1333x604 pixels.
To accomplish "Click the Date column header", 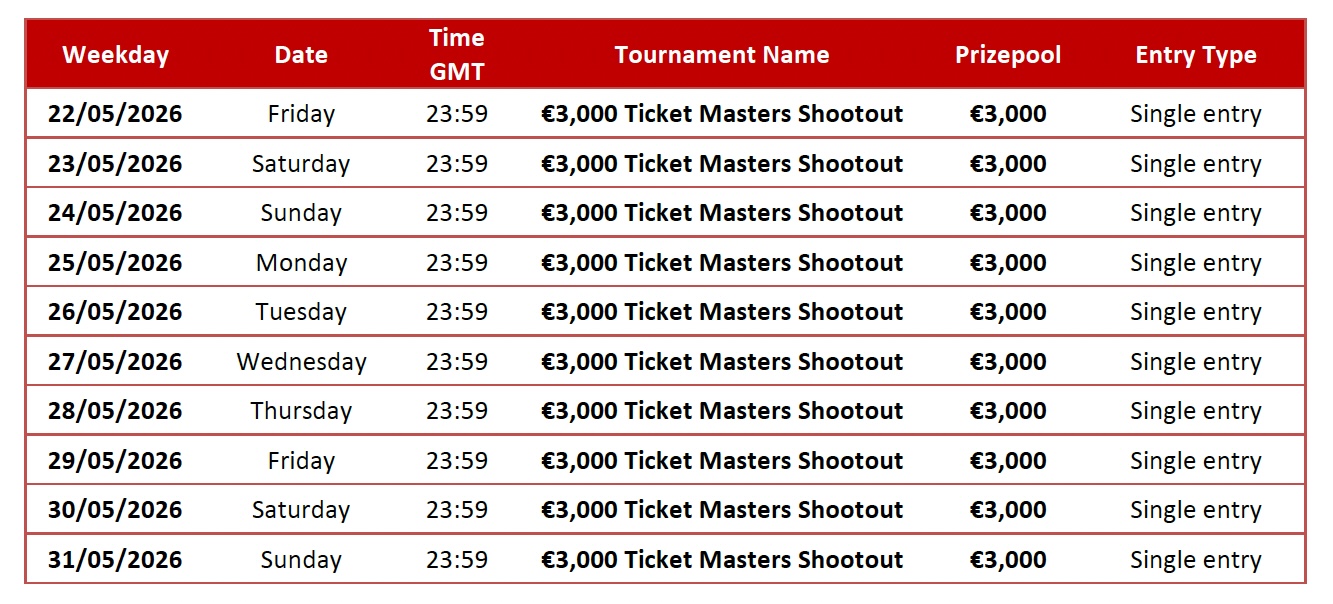I will [x=301, y=55].
